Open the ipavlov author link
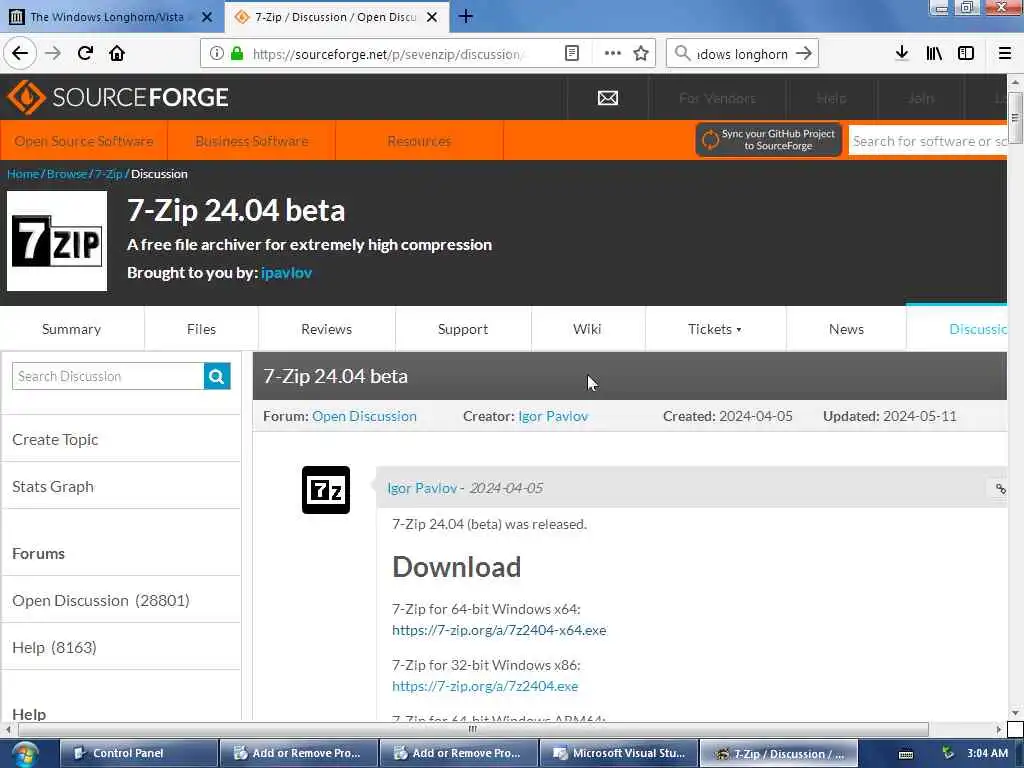 [x=286, y=273]
